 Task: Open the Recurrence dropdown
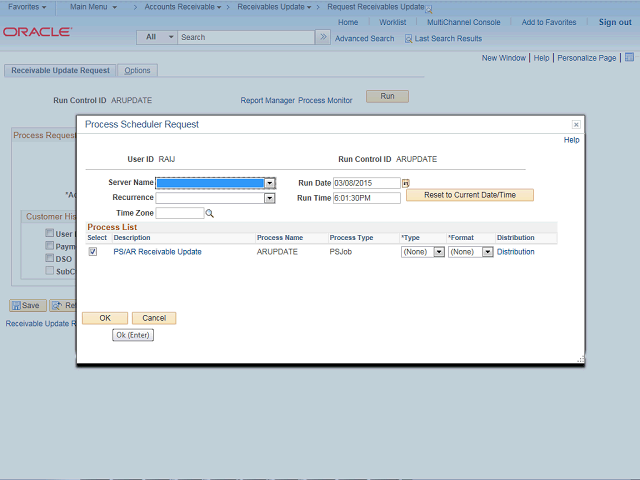[269, 198]
